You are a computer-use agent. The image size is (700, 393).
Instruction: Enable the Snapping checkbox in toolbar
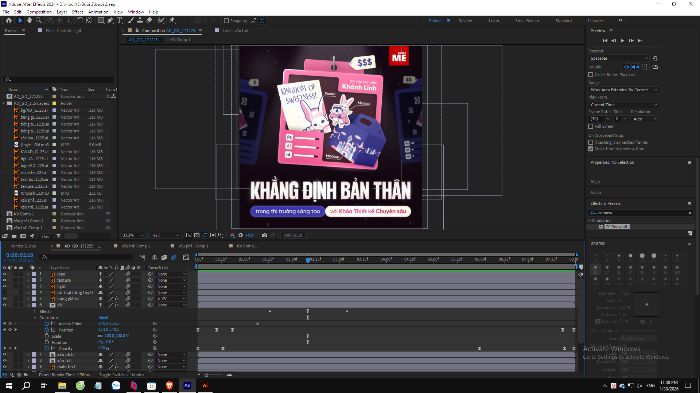(226, 21)
